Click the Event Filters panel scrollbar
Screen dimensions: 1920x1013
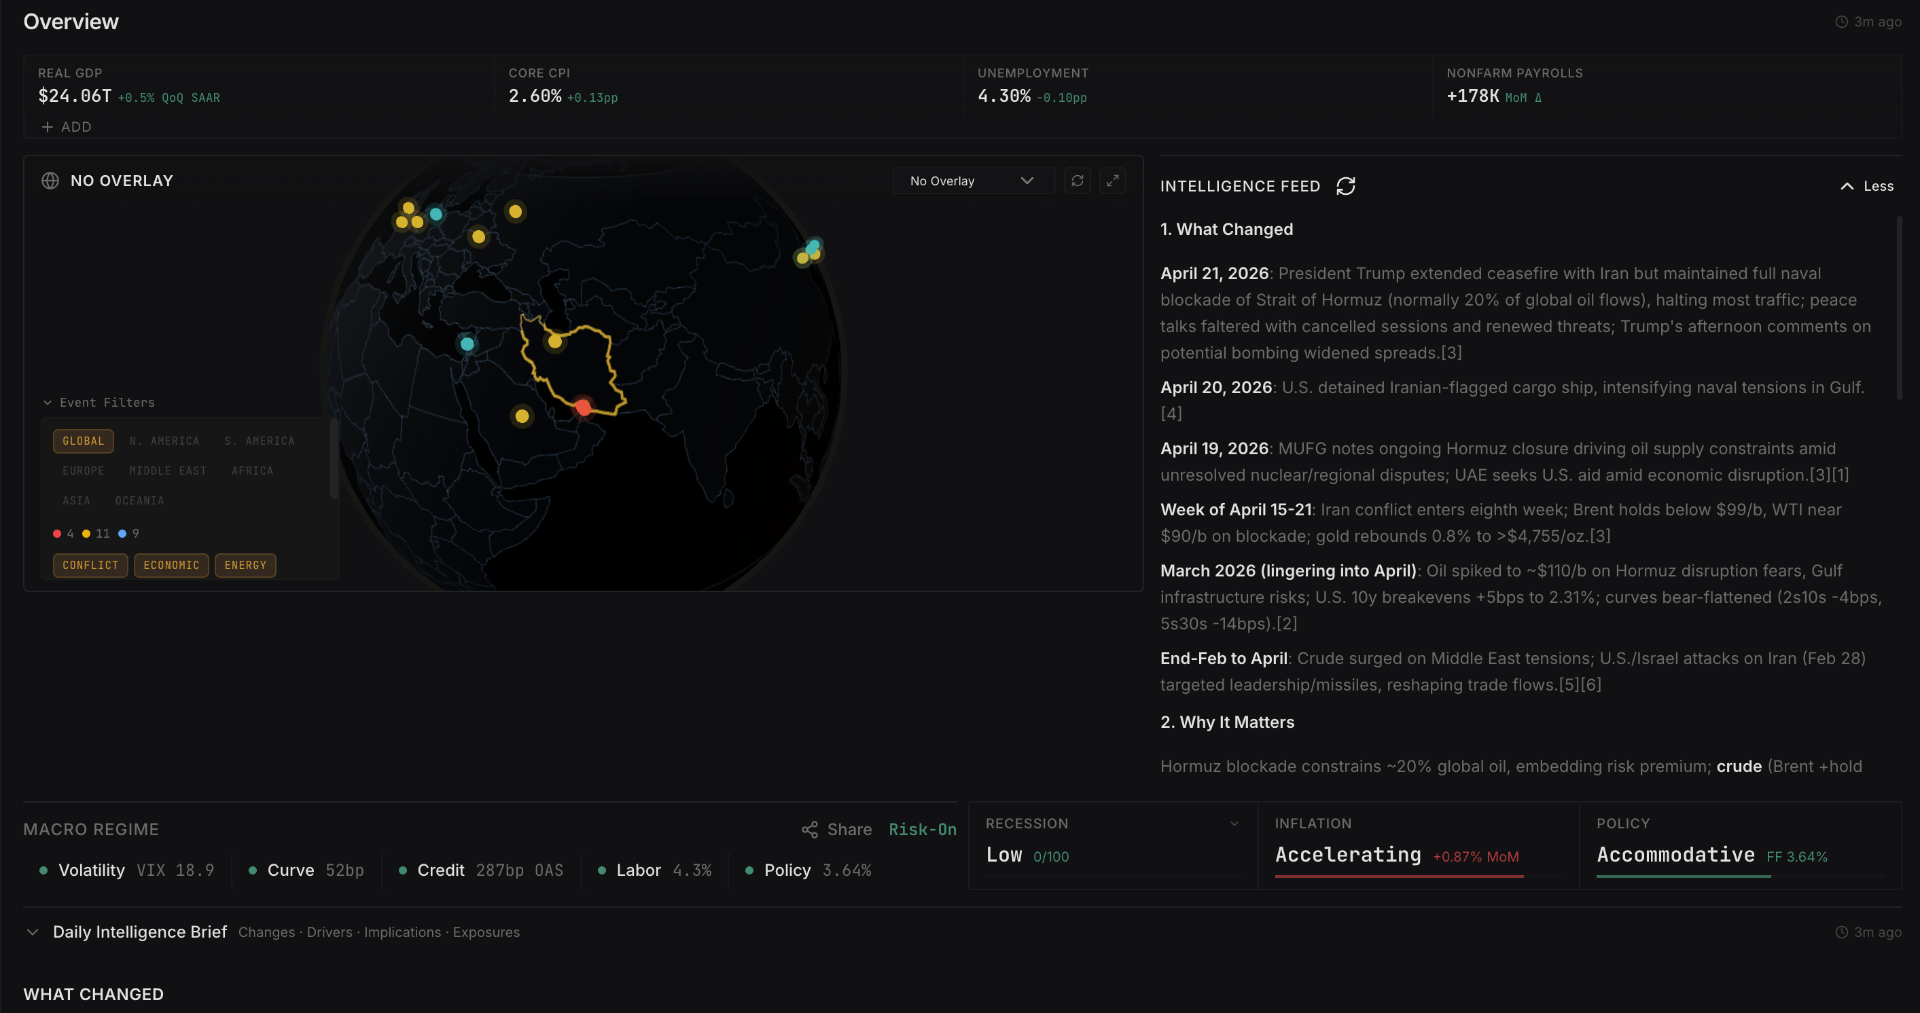(x=334, y=458)
